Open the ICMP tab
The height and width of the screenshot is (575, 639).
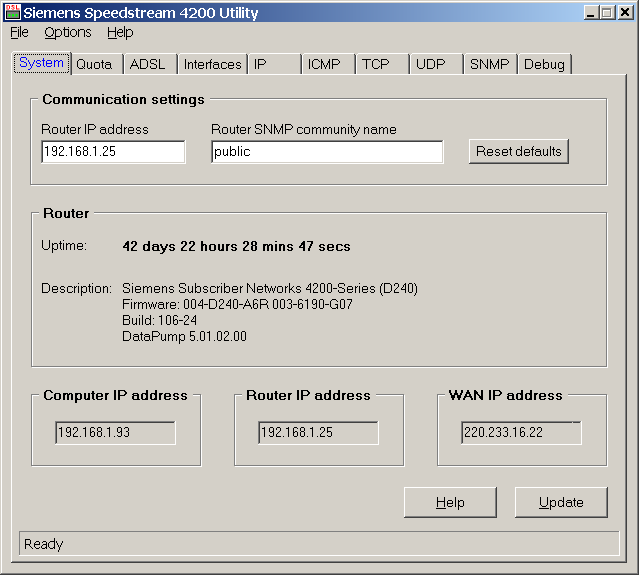tap(328, 64)
